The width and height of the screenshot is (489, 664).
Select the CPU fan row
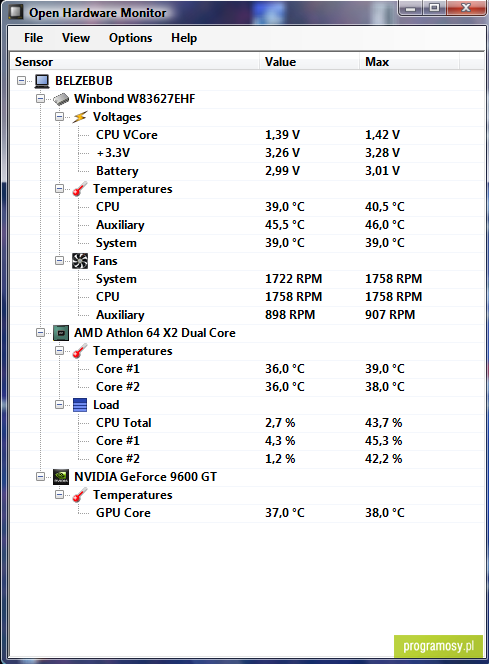[x=247, y=297]
